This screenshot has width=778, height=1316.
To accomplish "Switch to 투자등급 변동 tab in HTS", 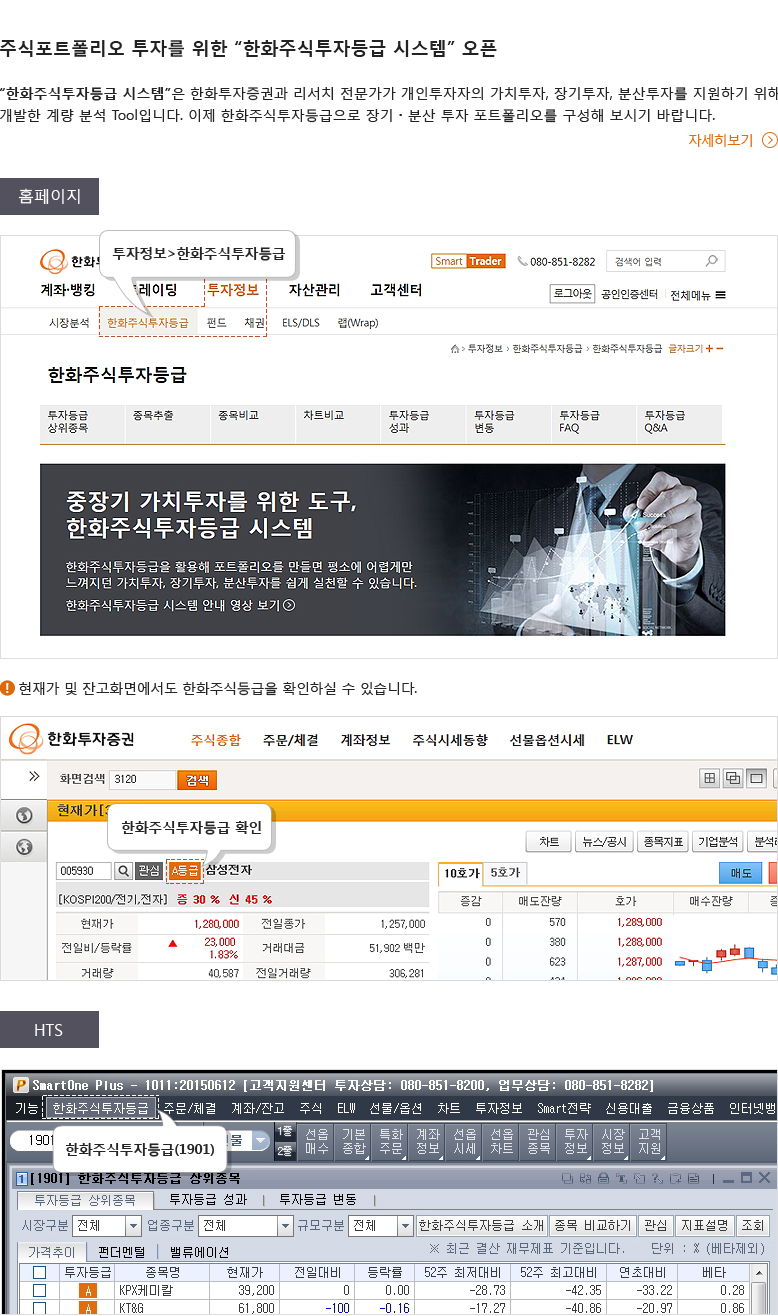I will (x=317, y=1199).
